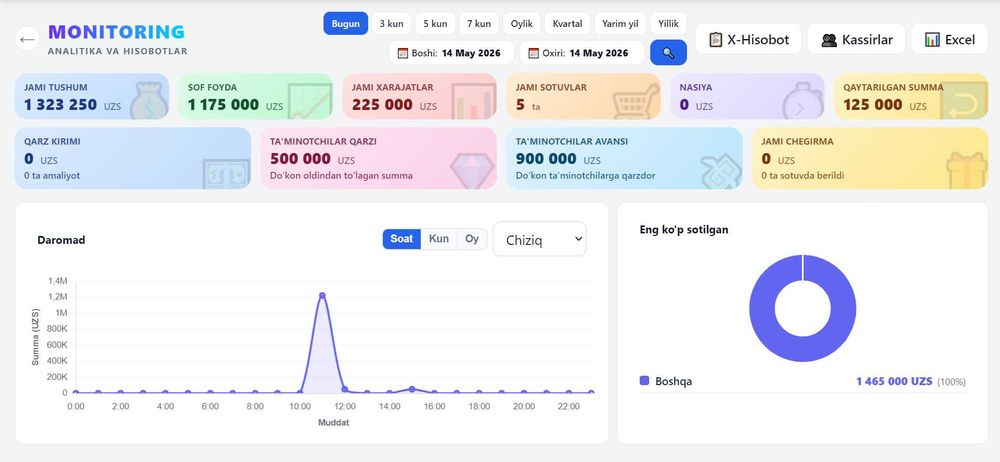
Task: Click the Boshqa legend label
Action: pyautogui.click(x=673, y=381)
